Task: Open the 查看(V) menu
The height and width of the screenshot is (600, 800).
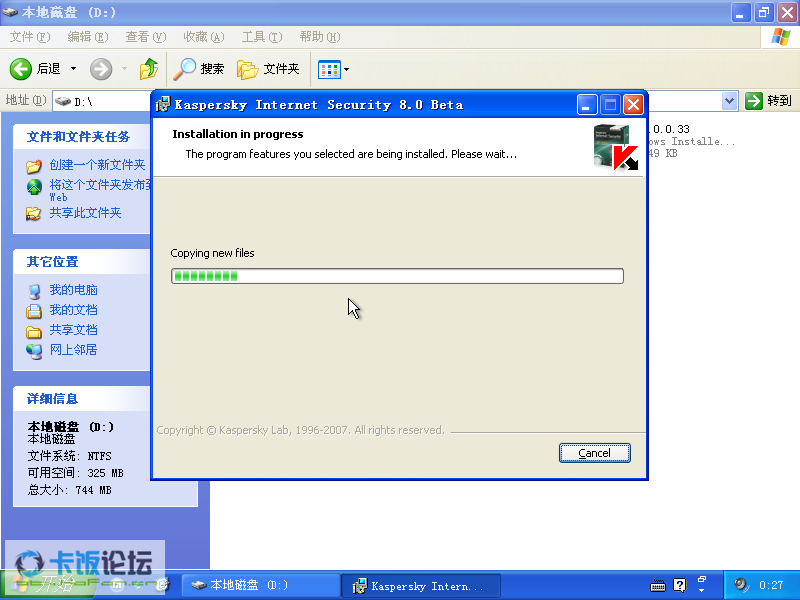Action: click(x=146, y=37)
